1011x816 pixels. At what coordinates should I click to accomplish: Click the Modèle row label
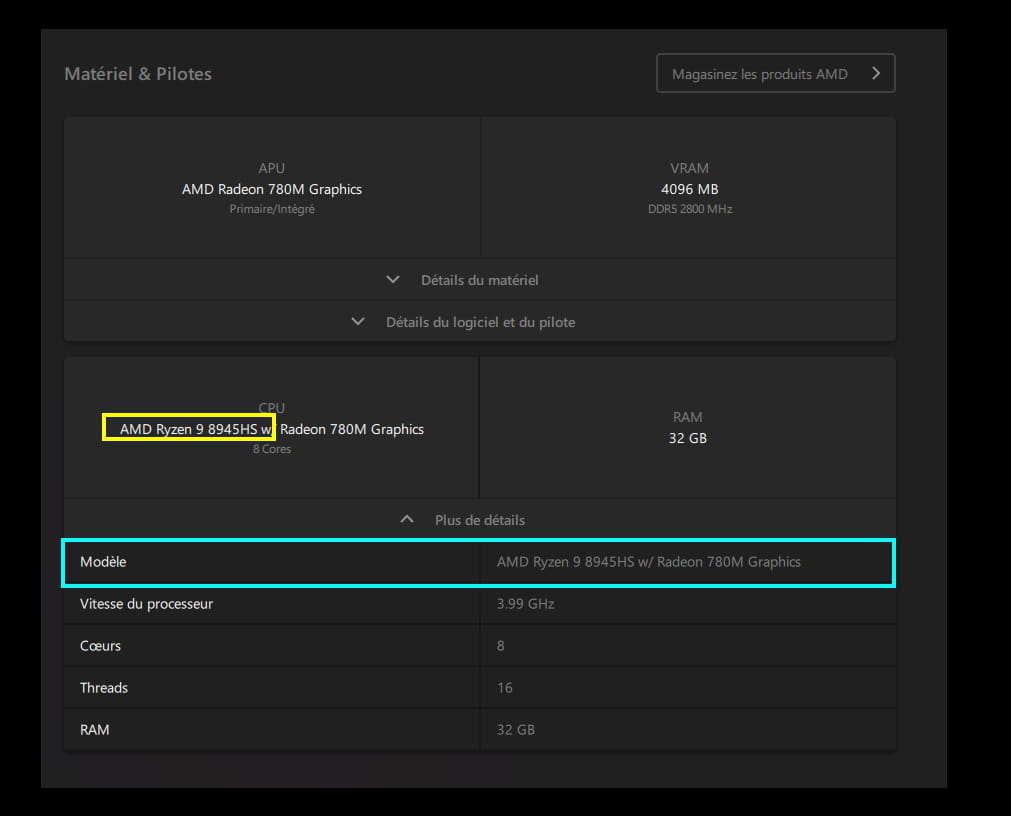(103, 561)
